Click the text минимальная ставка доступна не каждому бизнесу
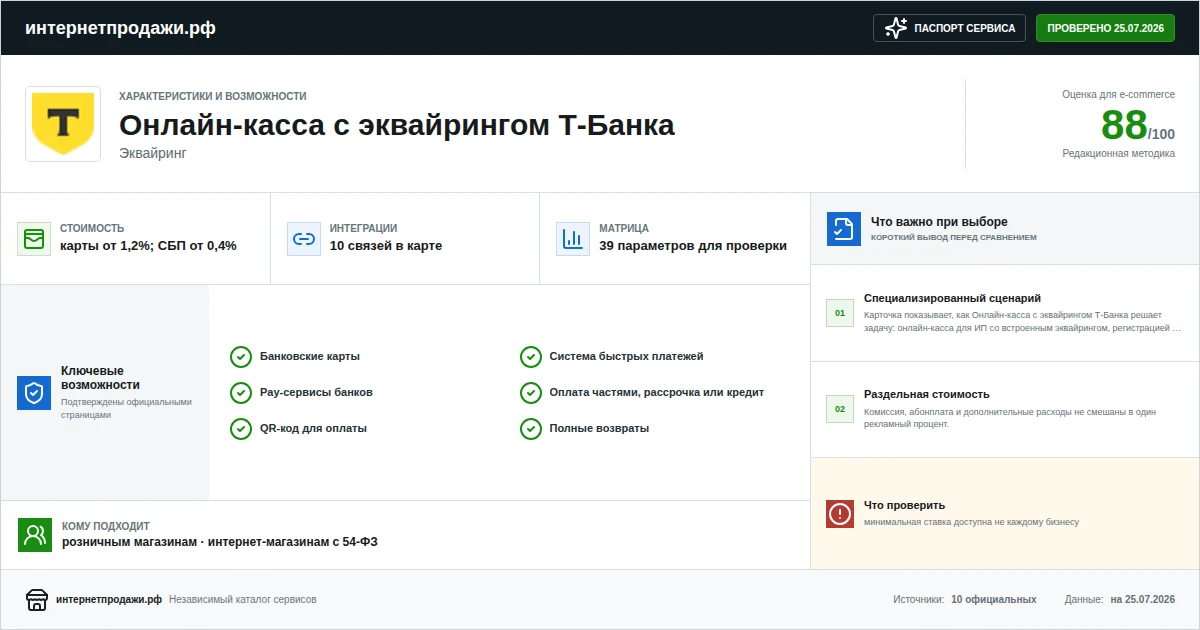 (972, 522)
